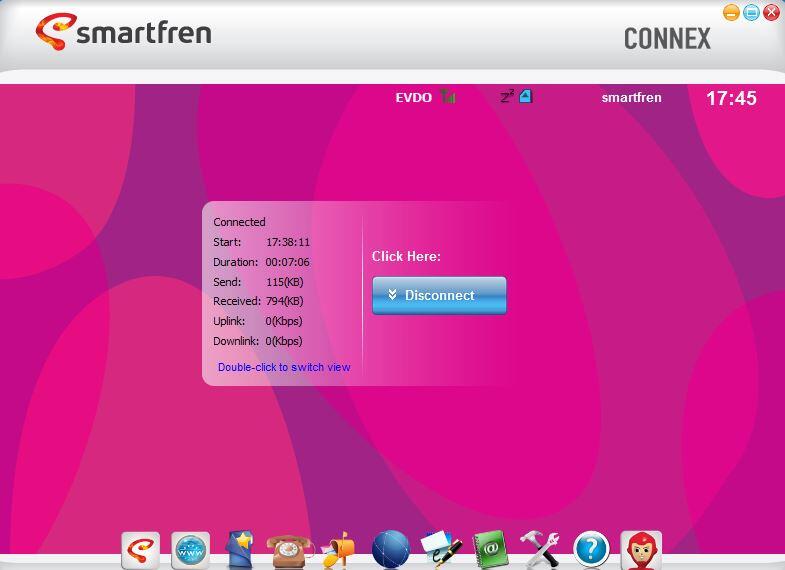Open the pen and card icon

440,549
